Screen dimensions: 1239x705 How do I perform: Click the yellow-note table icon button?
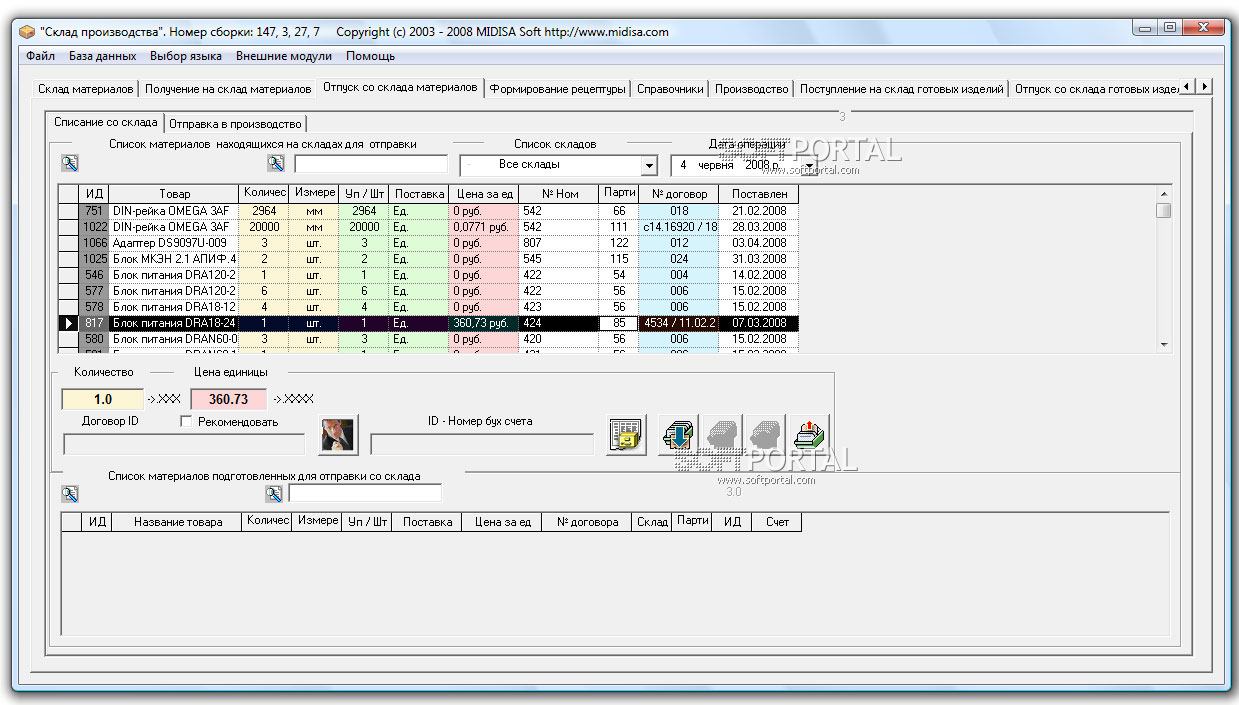point(627,435)
